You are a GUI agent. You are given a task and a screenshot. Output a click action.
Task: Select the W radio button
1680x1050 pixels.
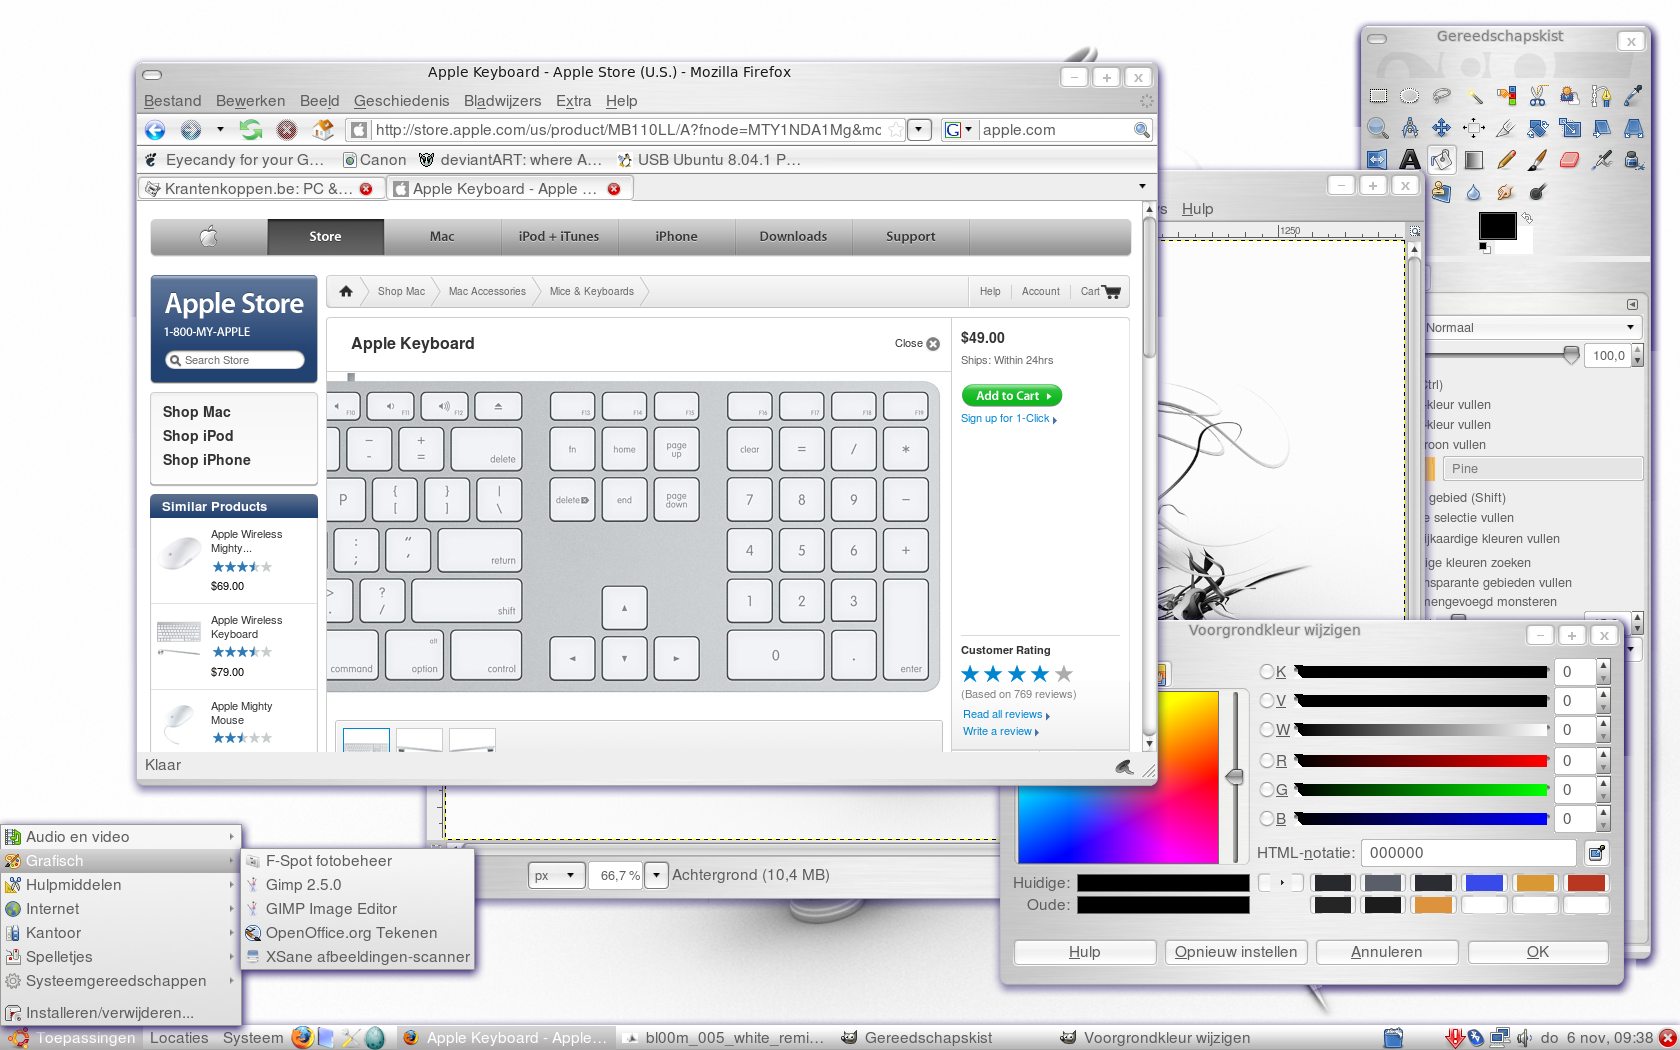[x=1267, y=730]
